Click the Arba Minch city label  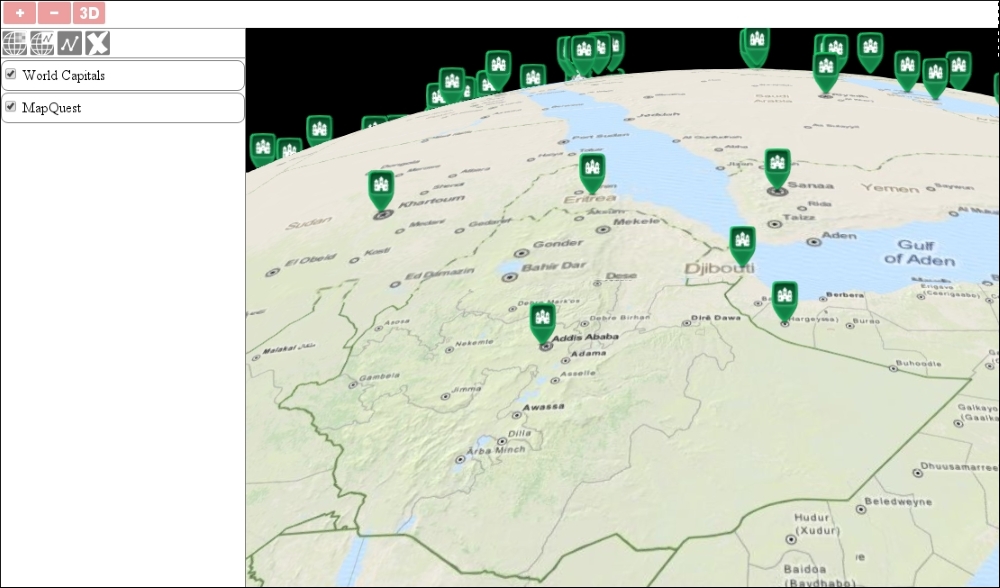496,450
